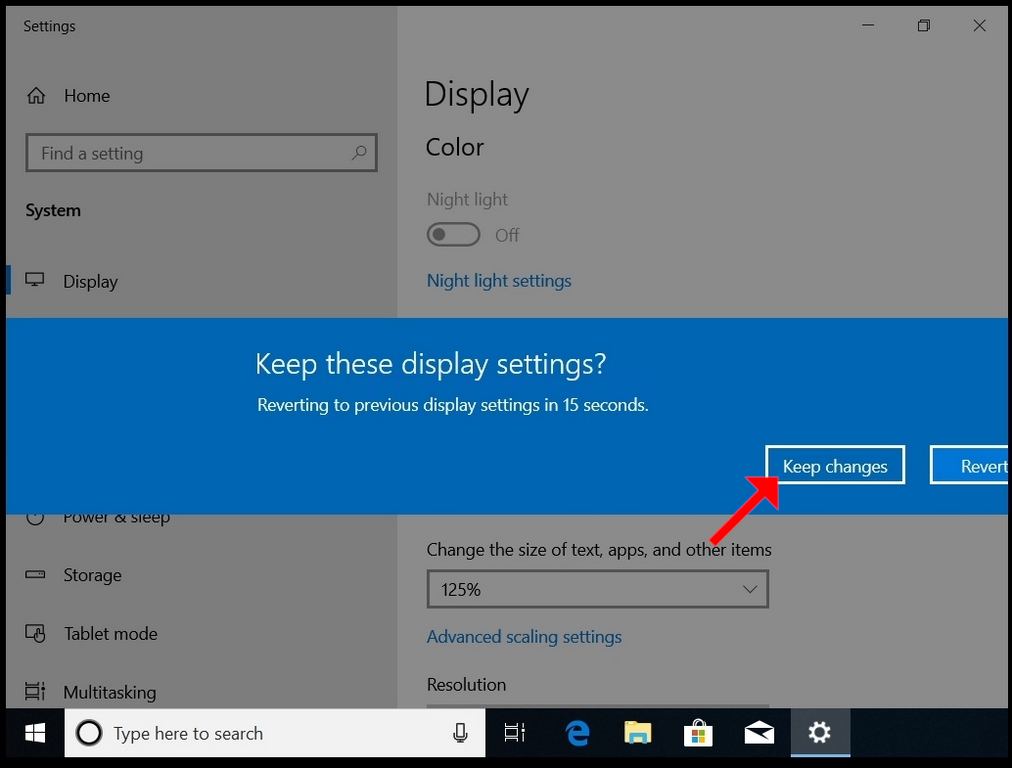
Task: Open the Windows Start menu
Action: [35, 733]
